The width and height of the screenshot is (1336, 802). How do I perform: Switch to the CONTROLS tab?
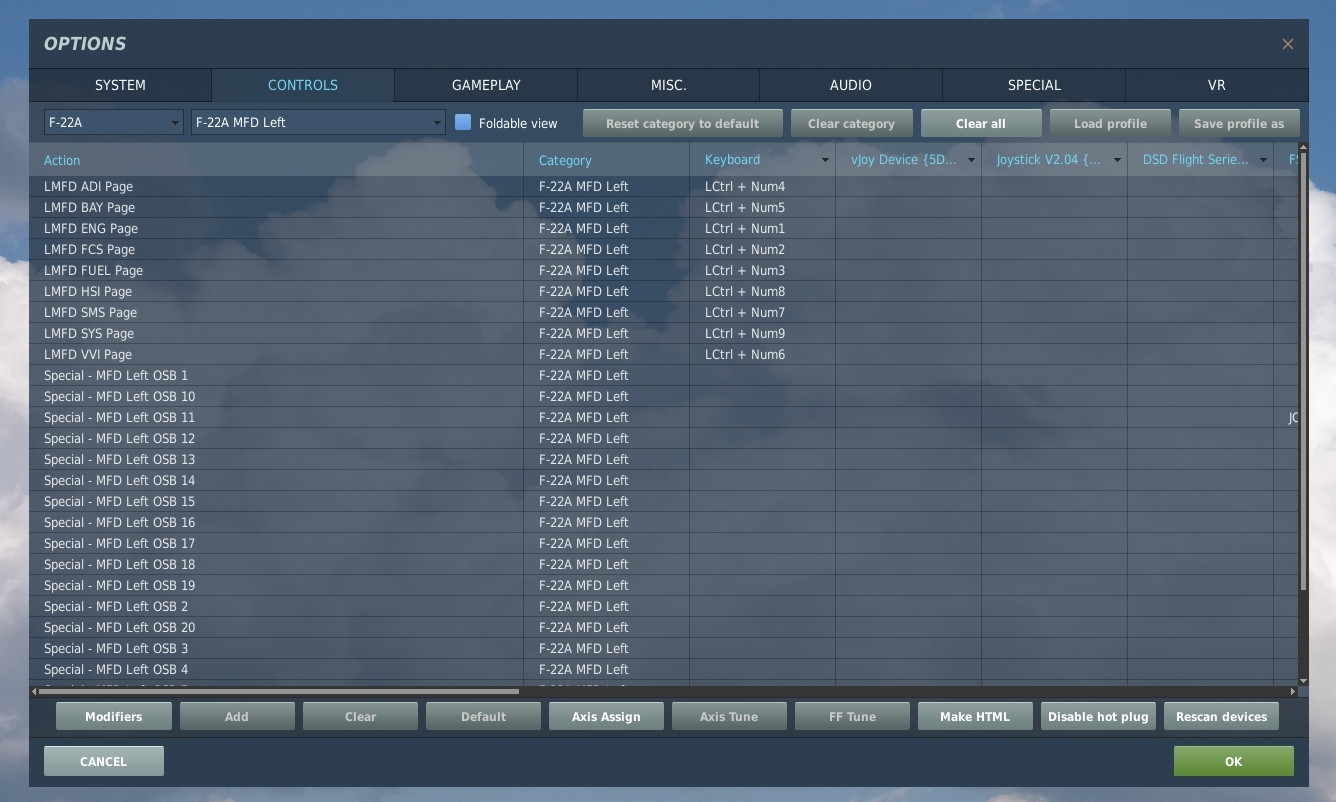click(303, 85)
